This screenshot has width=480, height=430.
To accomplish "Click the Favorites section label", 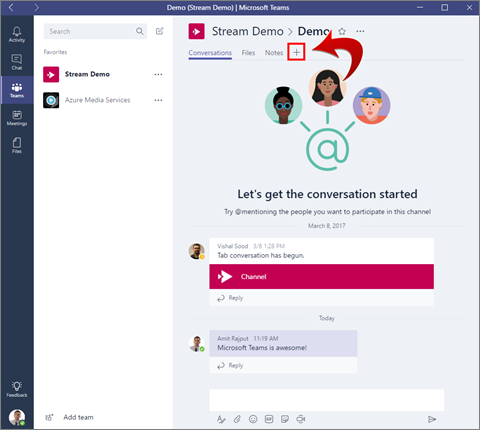I will 55,52.
